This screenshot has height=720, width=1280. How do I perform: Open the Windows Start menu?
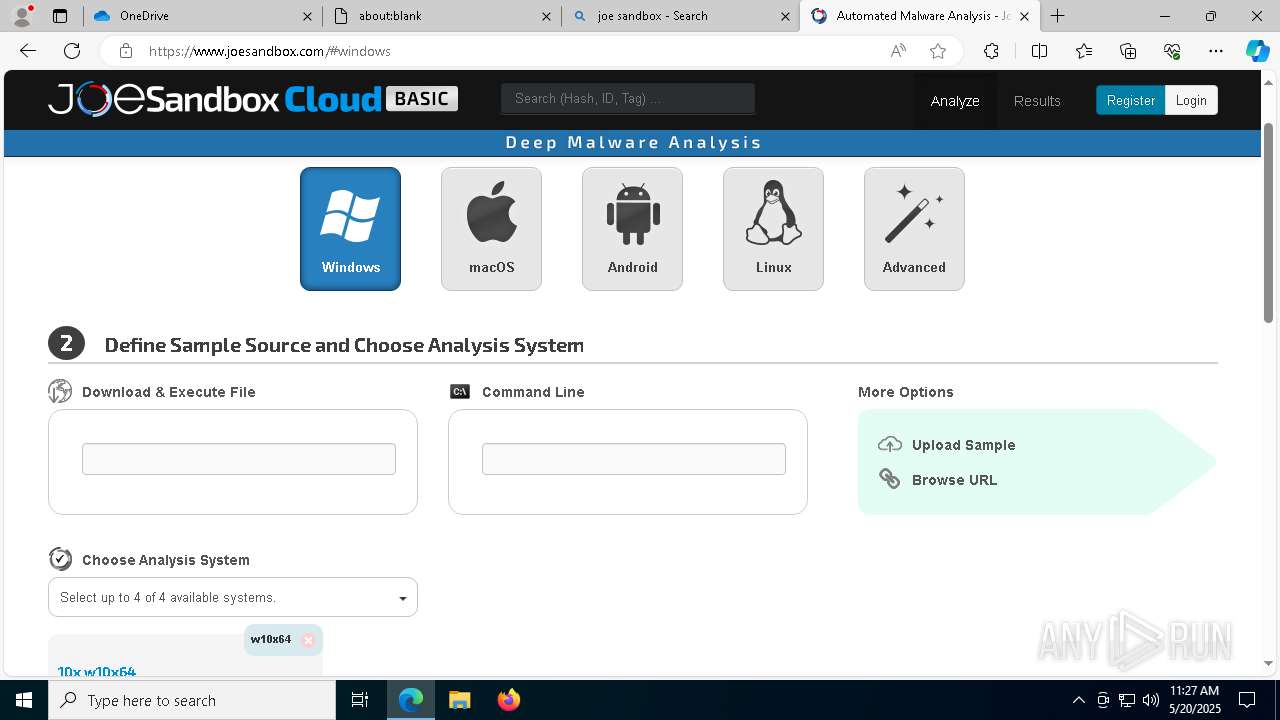point(24,700)
